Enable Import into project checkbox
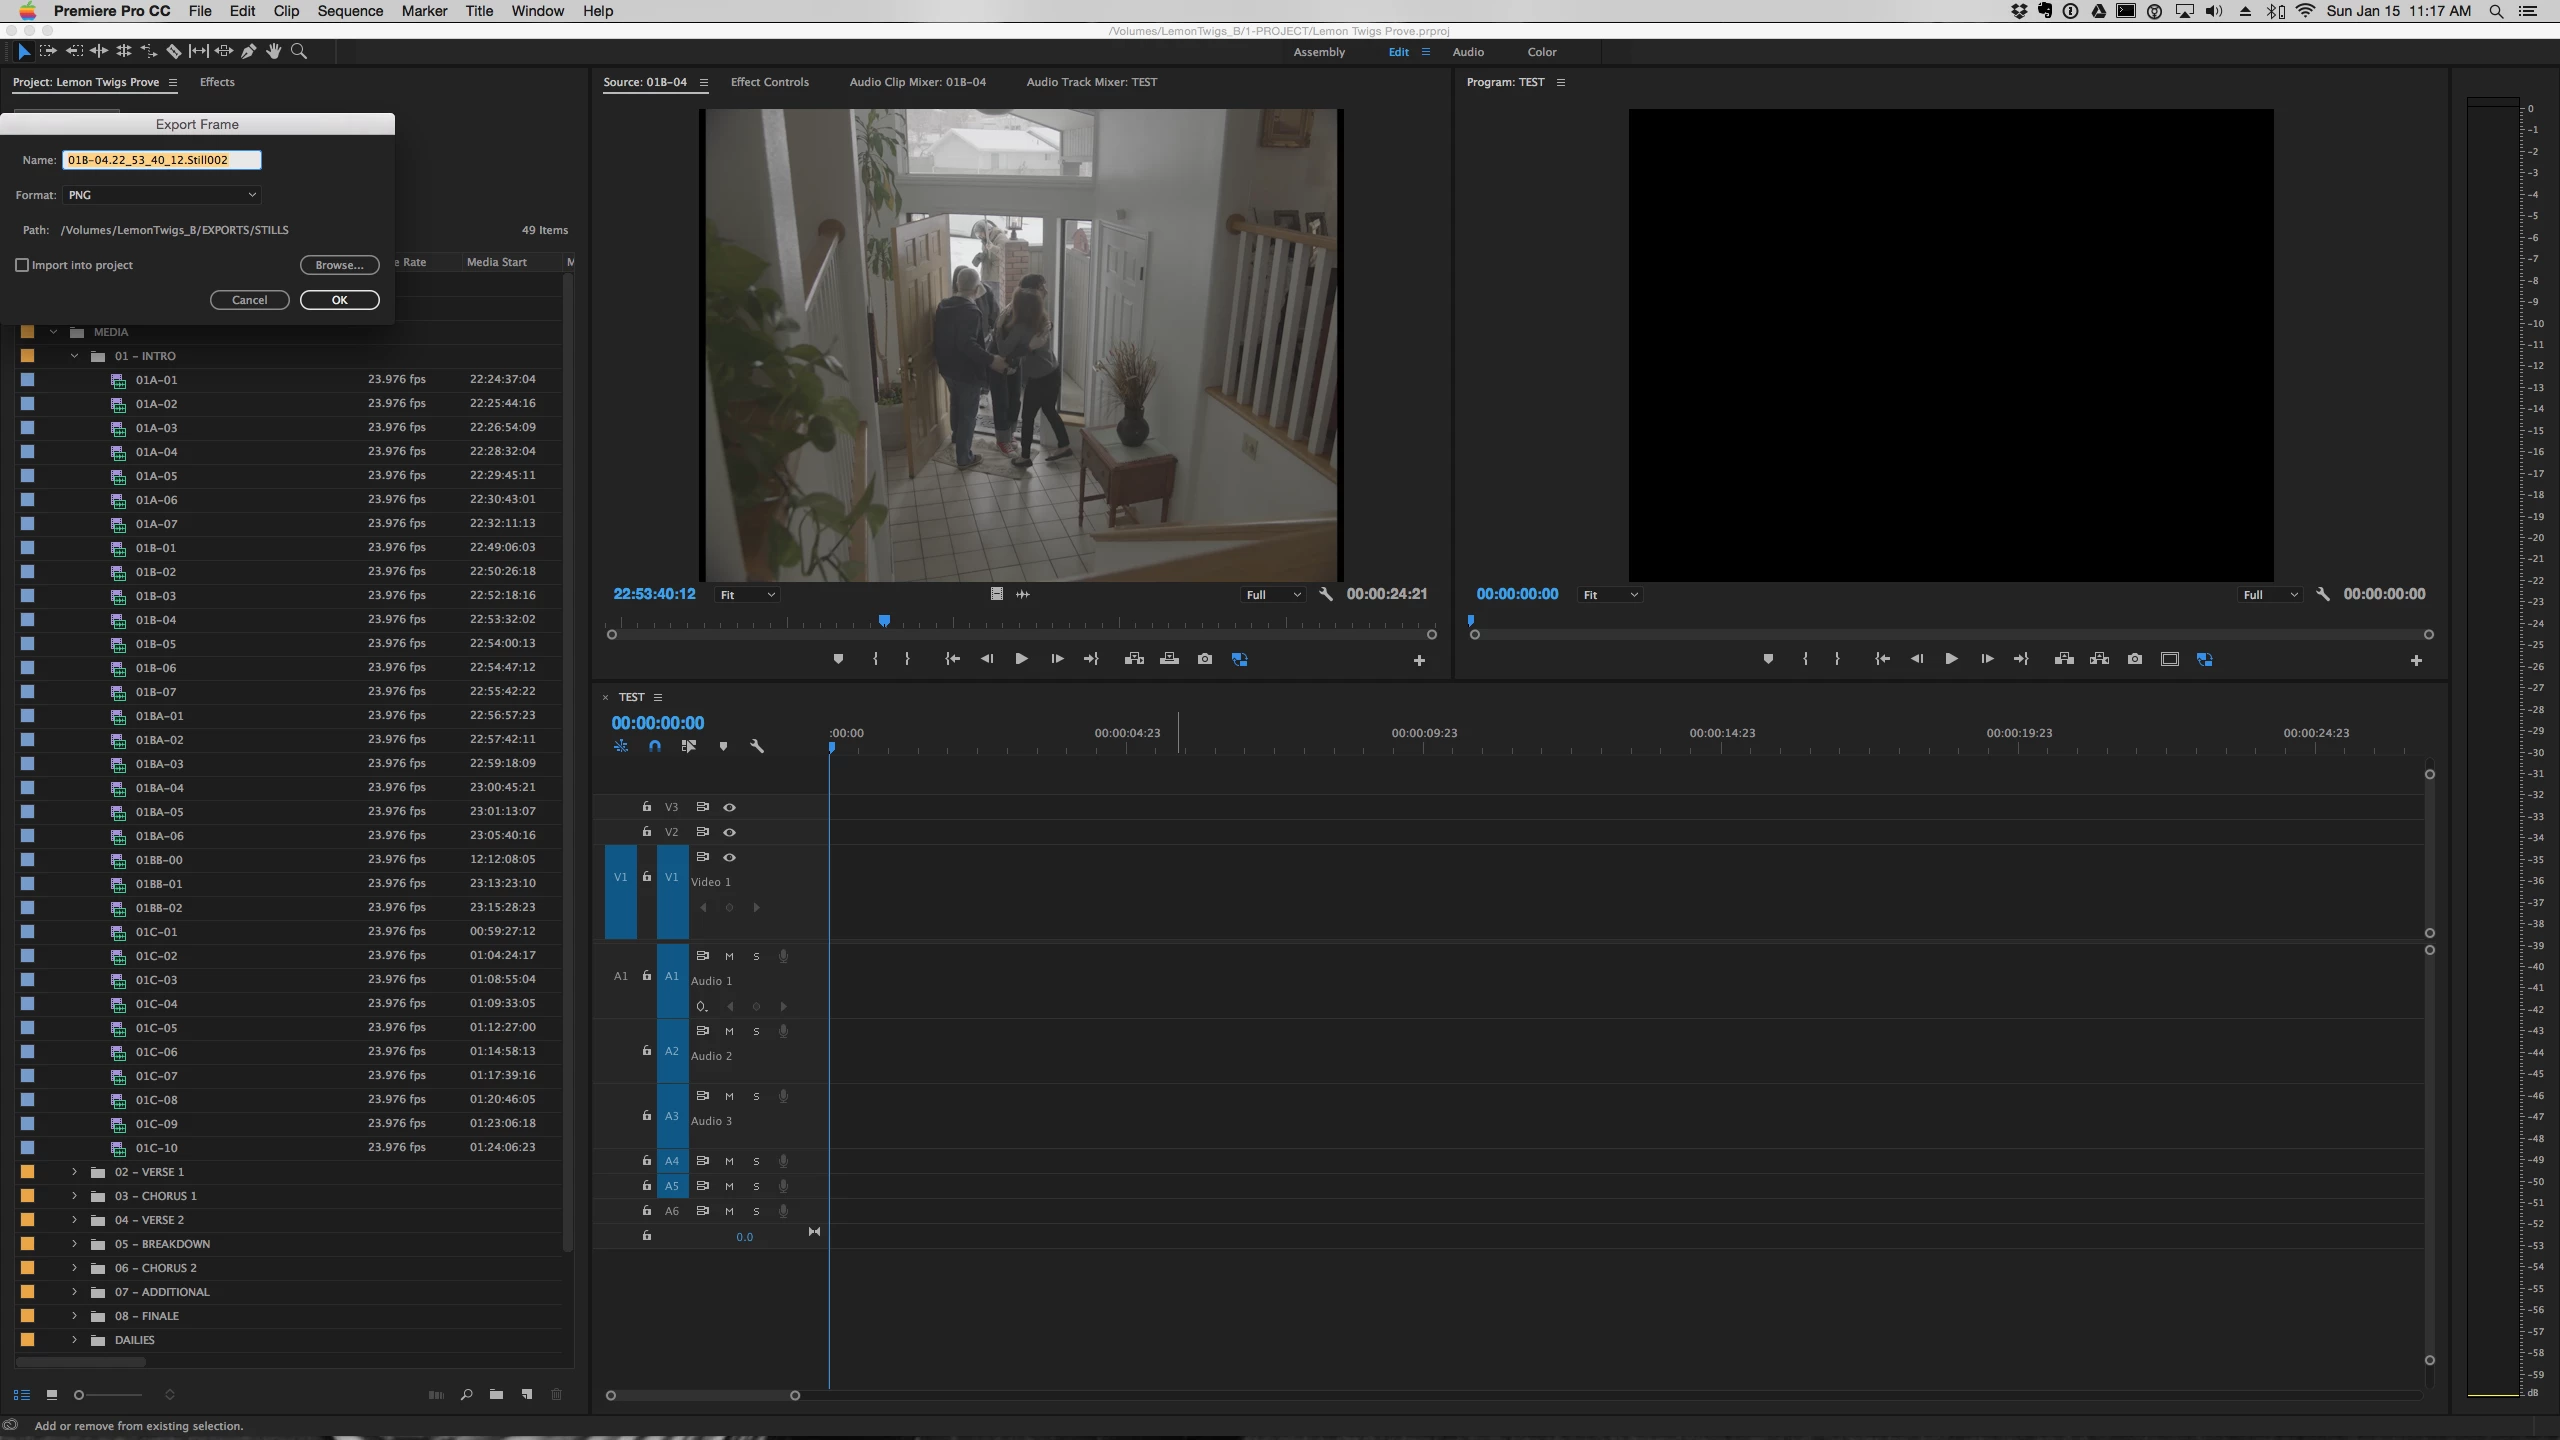2560x1440 pixels. (22, 265)
